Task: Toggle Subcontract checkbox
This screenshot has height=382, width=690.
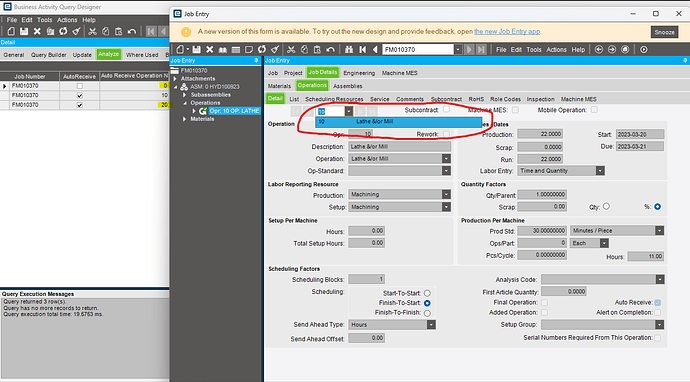Action: click(447, 109)
